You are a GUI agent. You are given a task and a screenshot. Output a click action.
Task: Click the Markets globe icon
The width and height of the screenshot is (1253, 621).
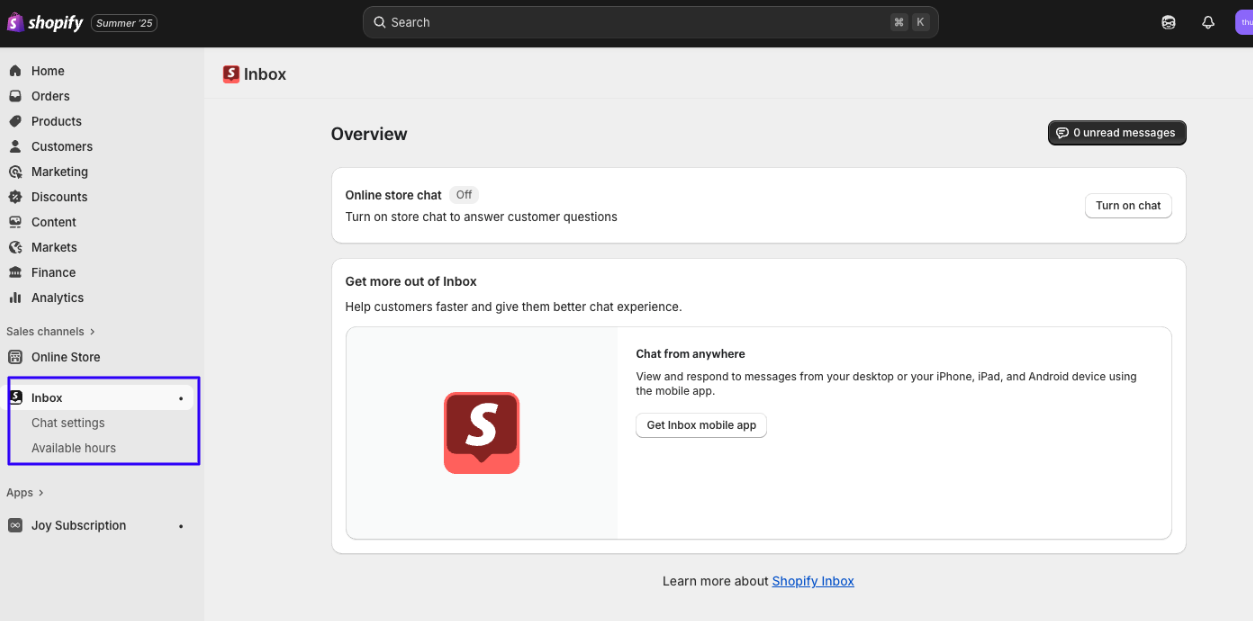15,247
